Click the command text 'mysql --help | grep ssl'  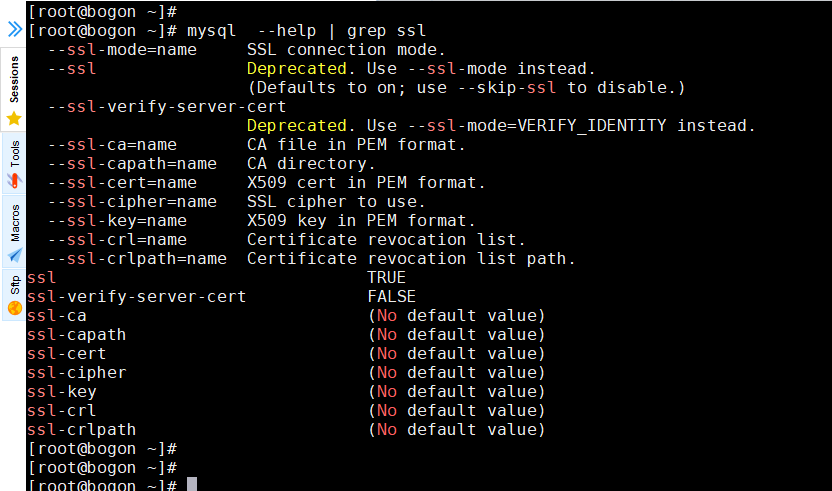[x=306, y=31]
